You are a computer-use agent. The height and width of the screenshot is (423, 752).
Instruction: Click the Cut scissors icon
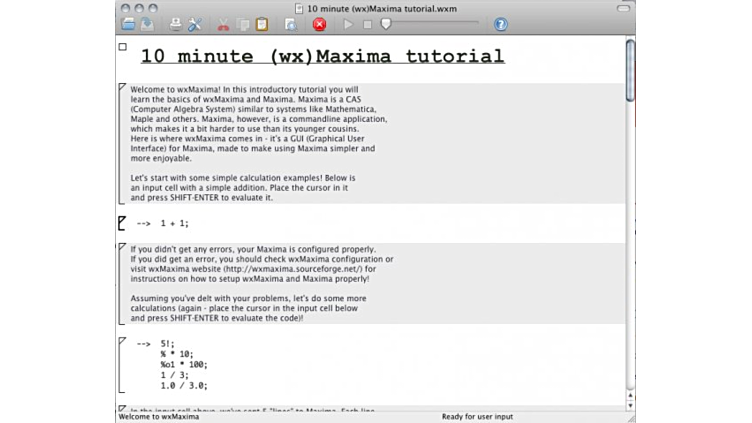click(x=223, y=24)
